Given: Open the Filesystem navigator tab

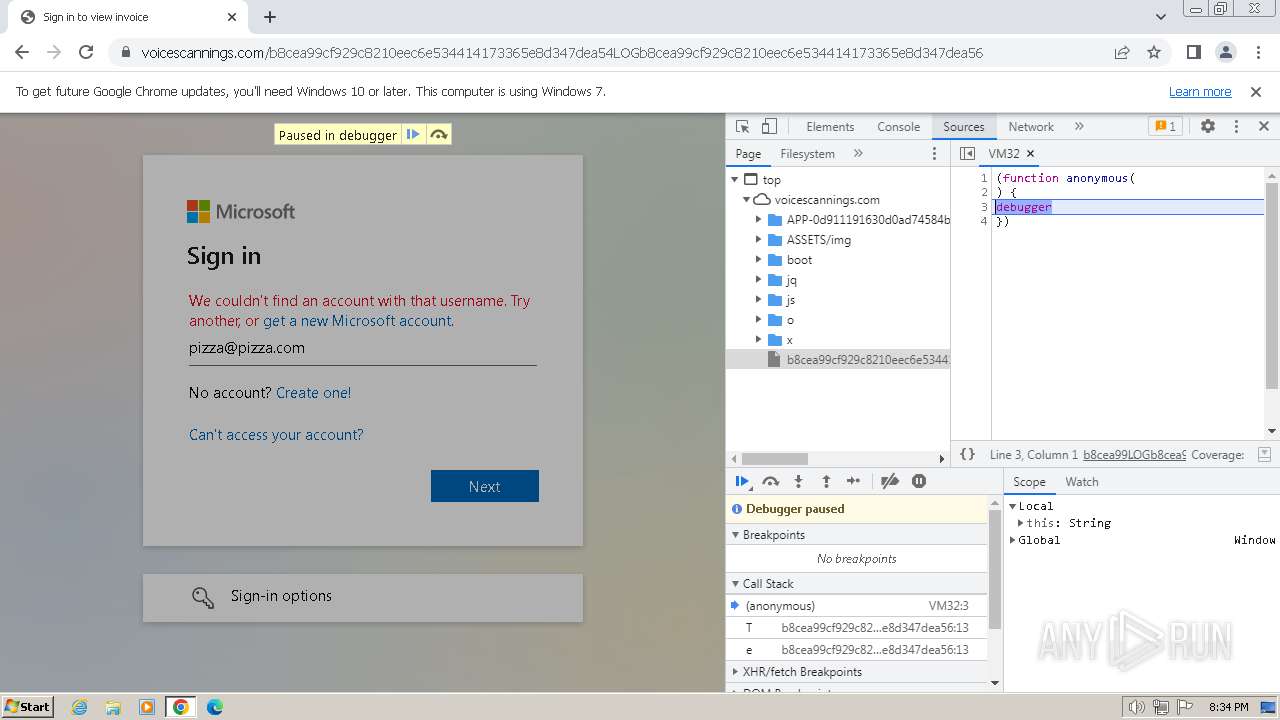Looking at the screenshot, I should coord(807,154).
